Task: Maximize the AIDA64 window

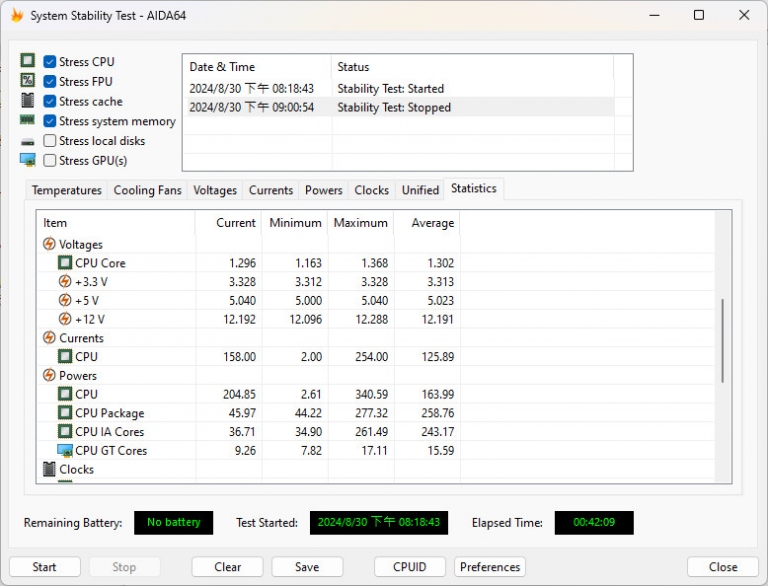Action: [x=699, y=15]
